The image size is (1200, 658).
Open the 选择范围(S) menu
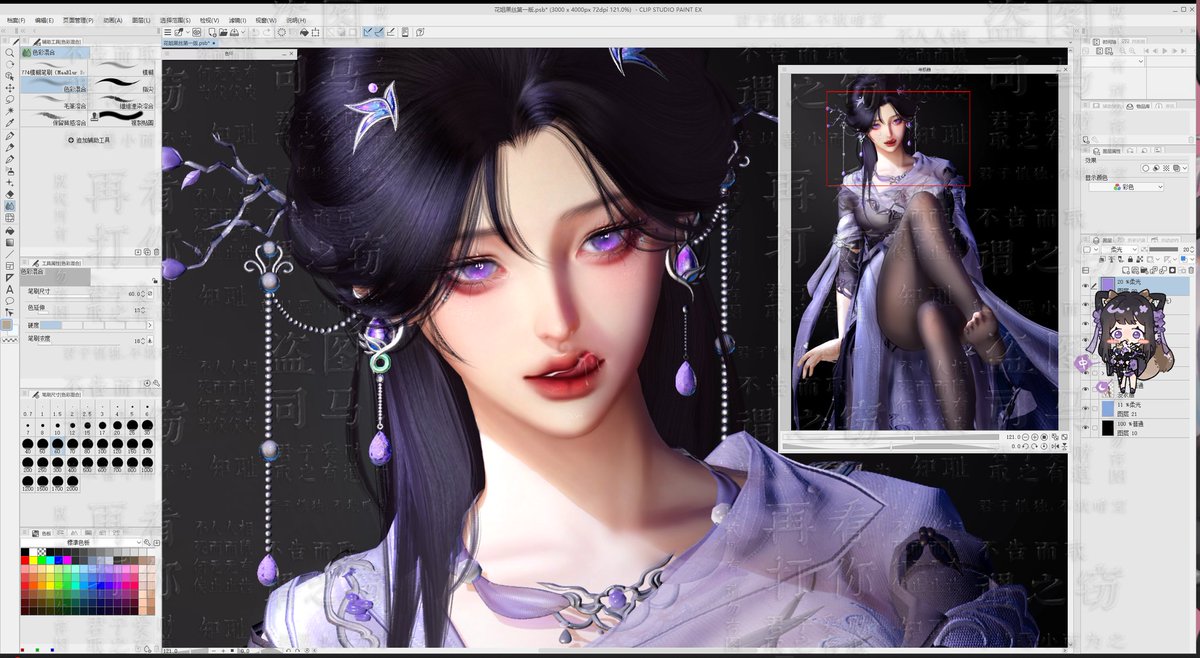coord(175,20)
